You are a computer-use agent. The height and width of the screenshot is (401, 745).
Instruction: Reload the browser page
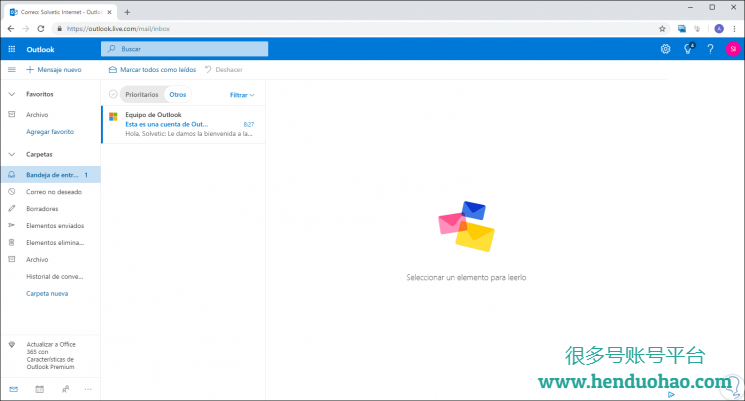(x=41, y=29)
